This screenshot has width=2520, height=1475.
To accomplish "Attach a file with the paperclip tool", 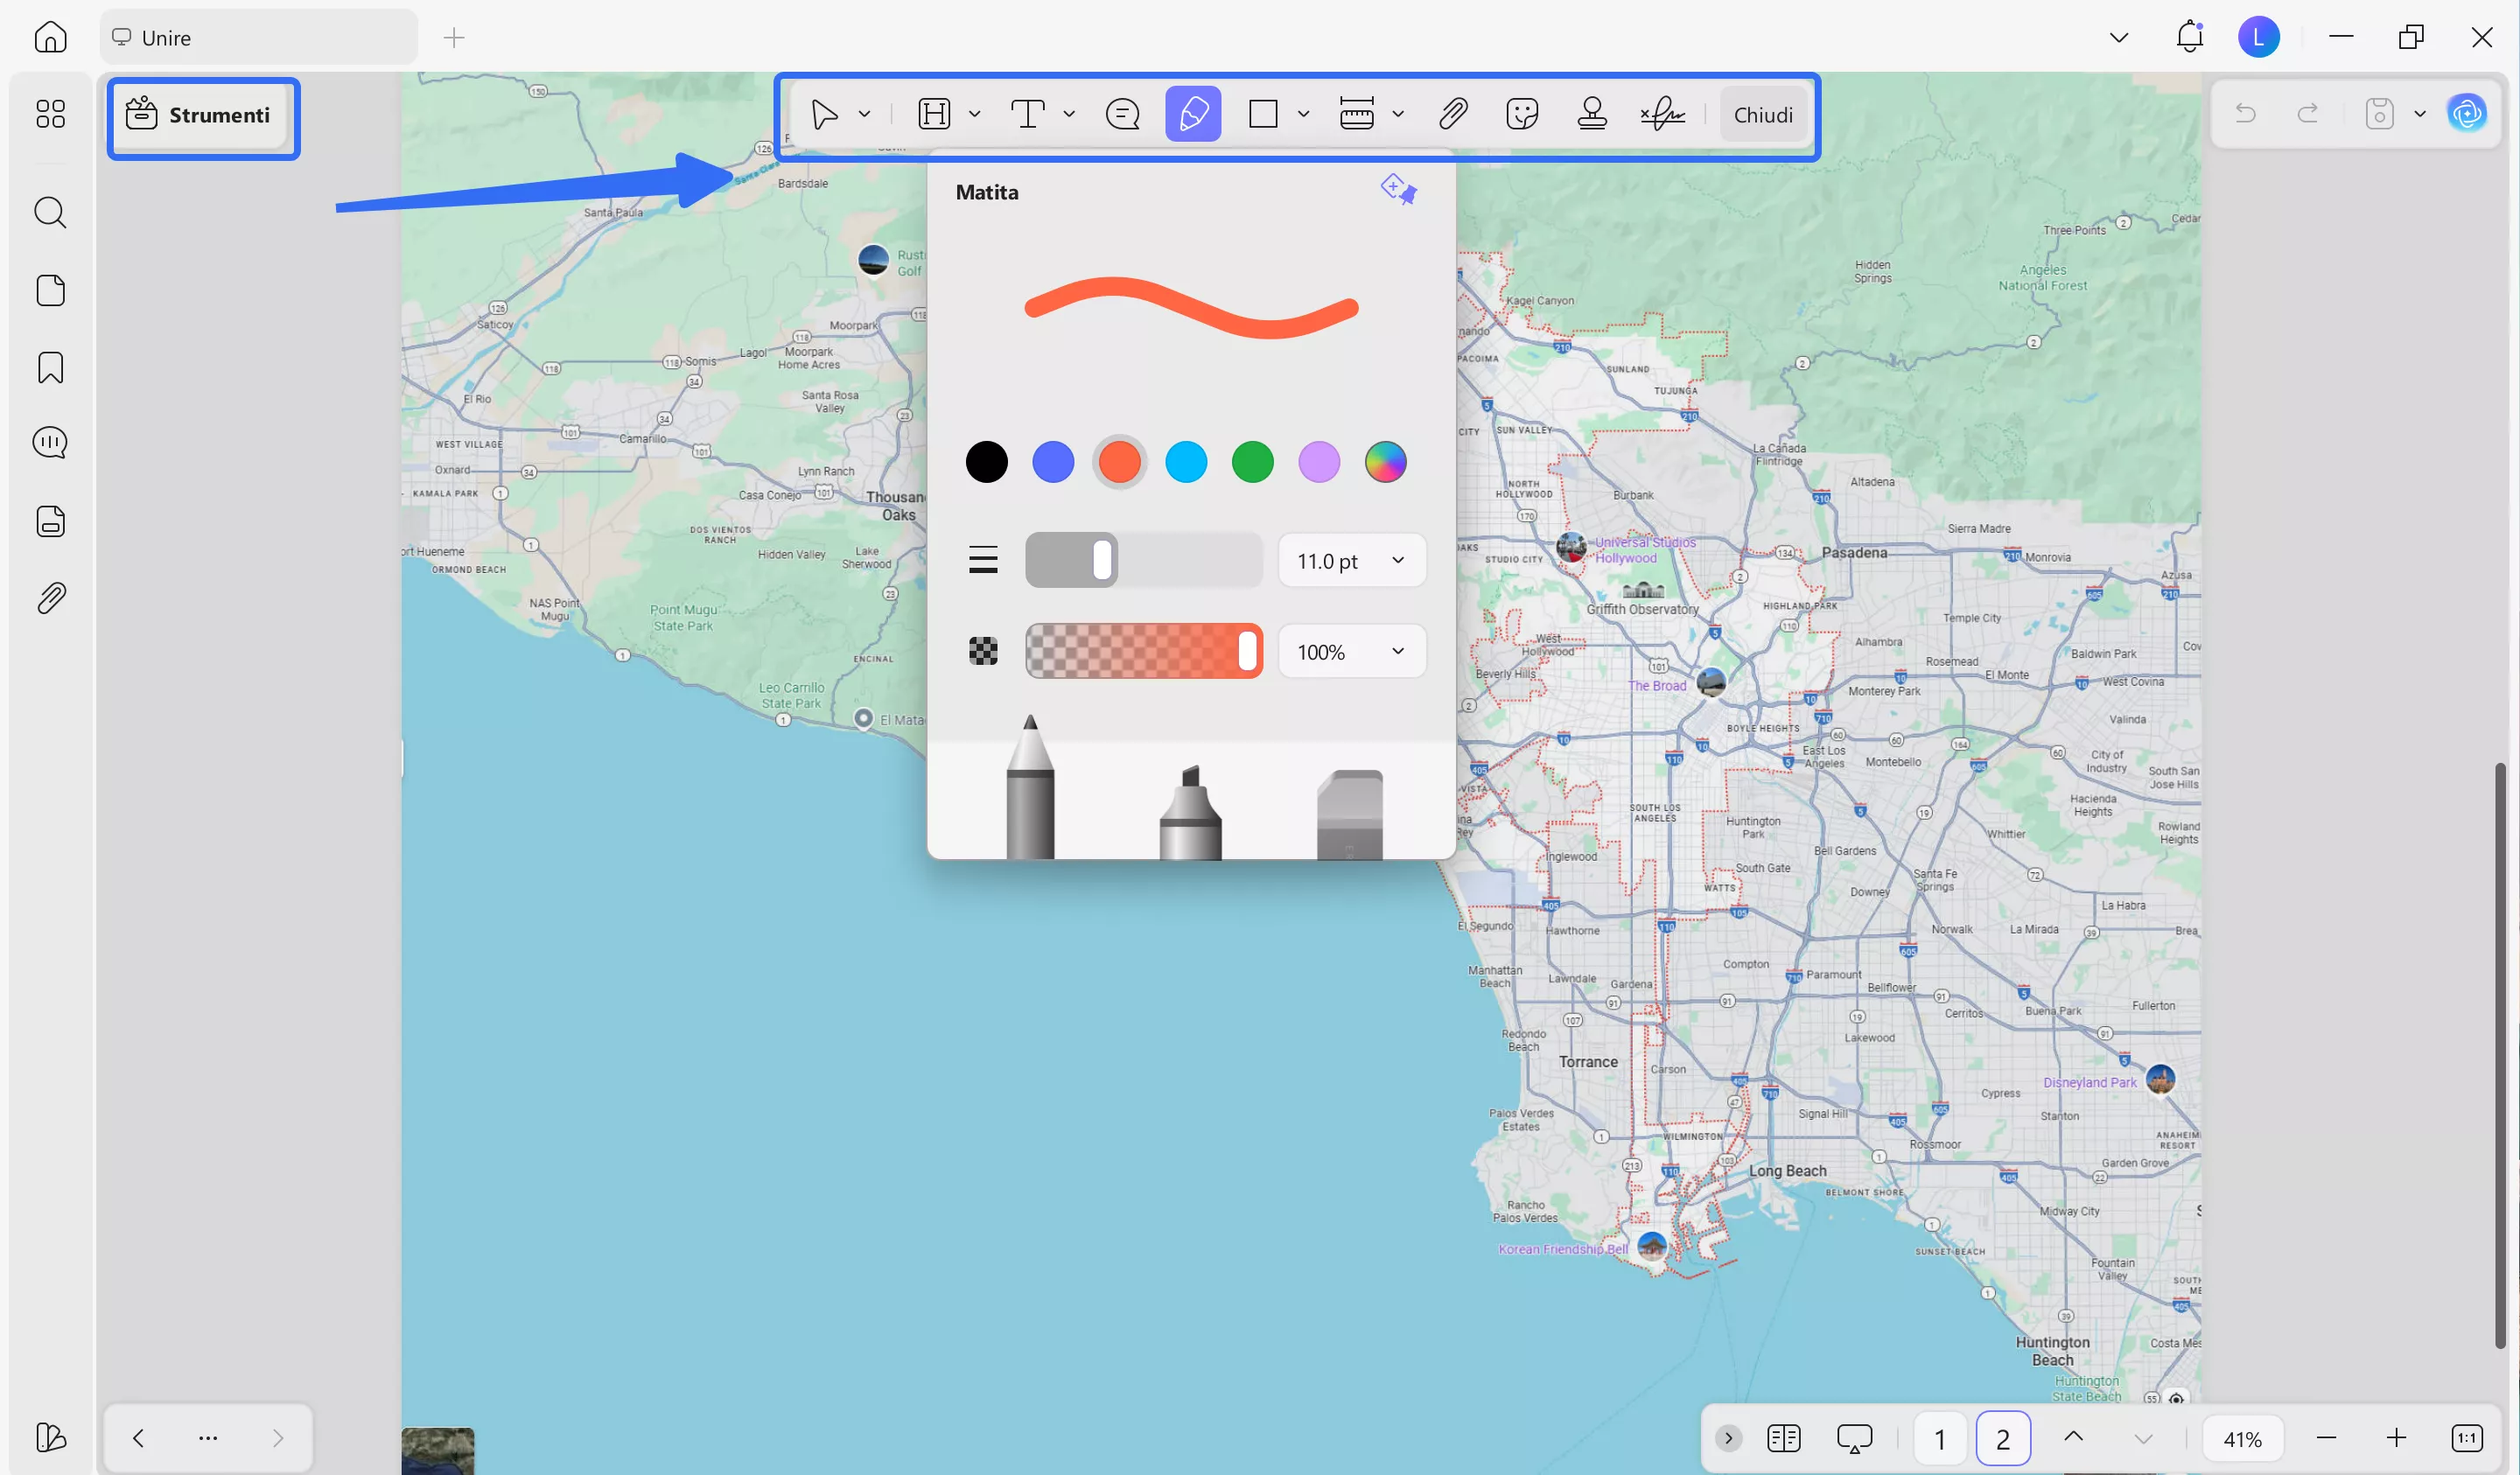I will pyautogui.click(x=1453, y=113).
